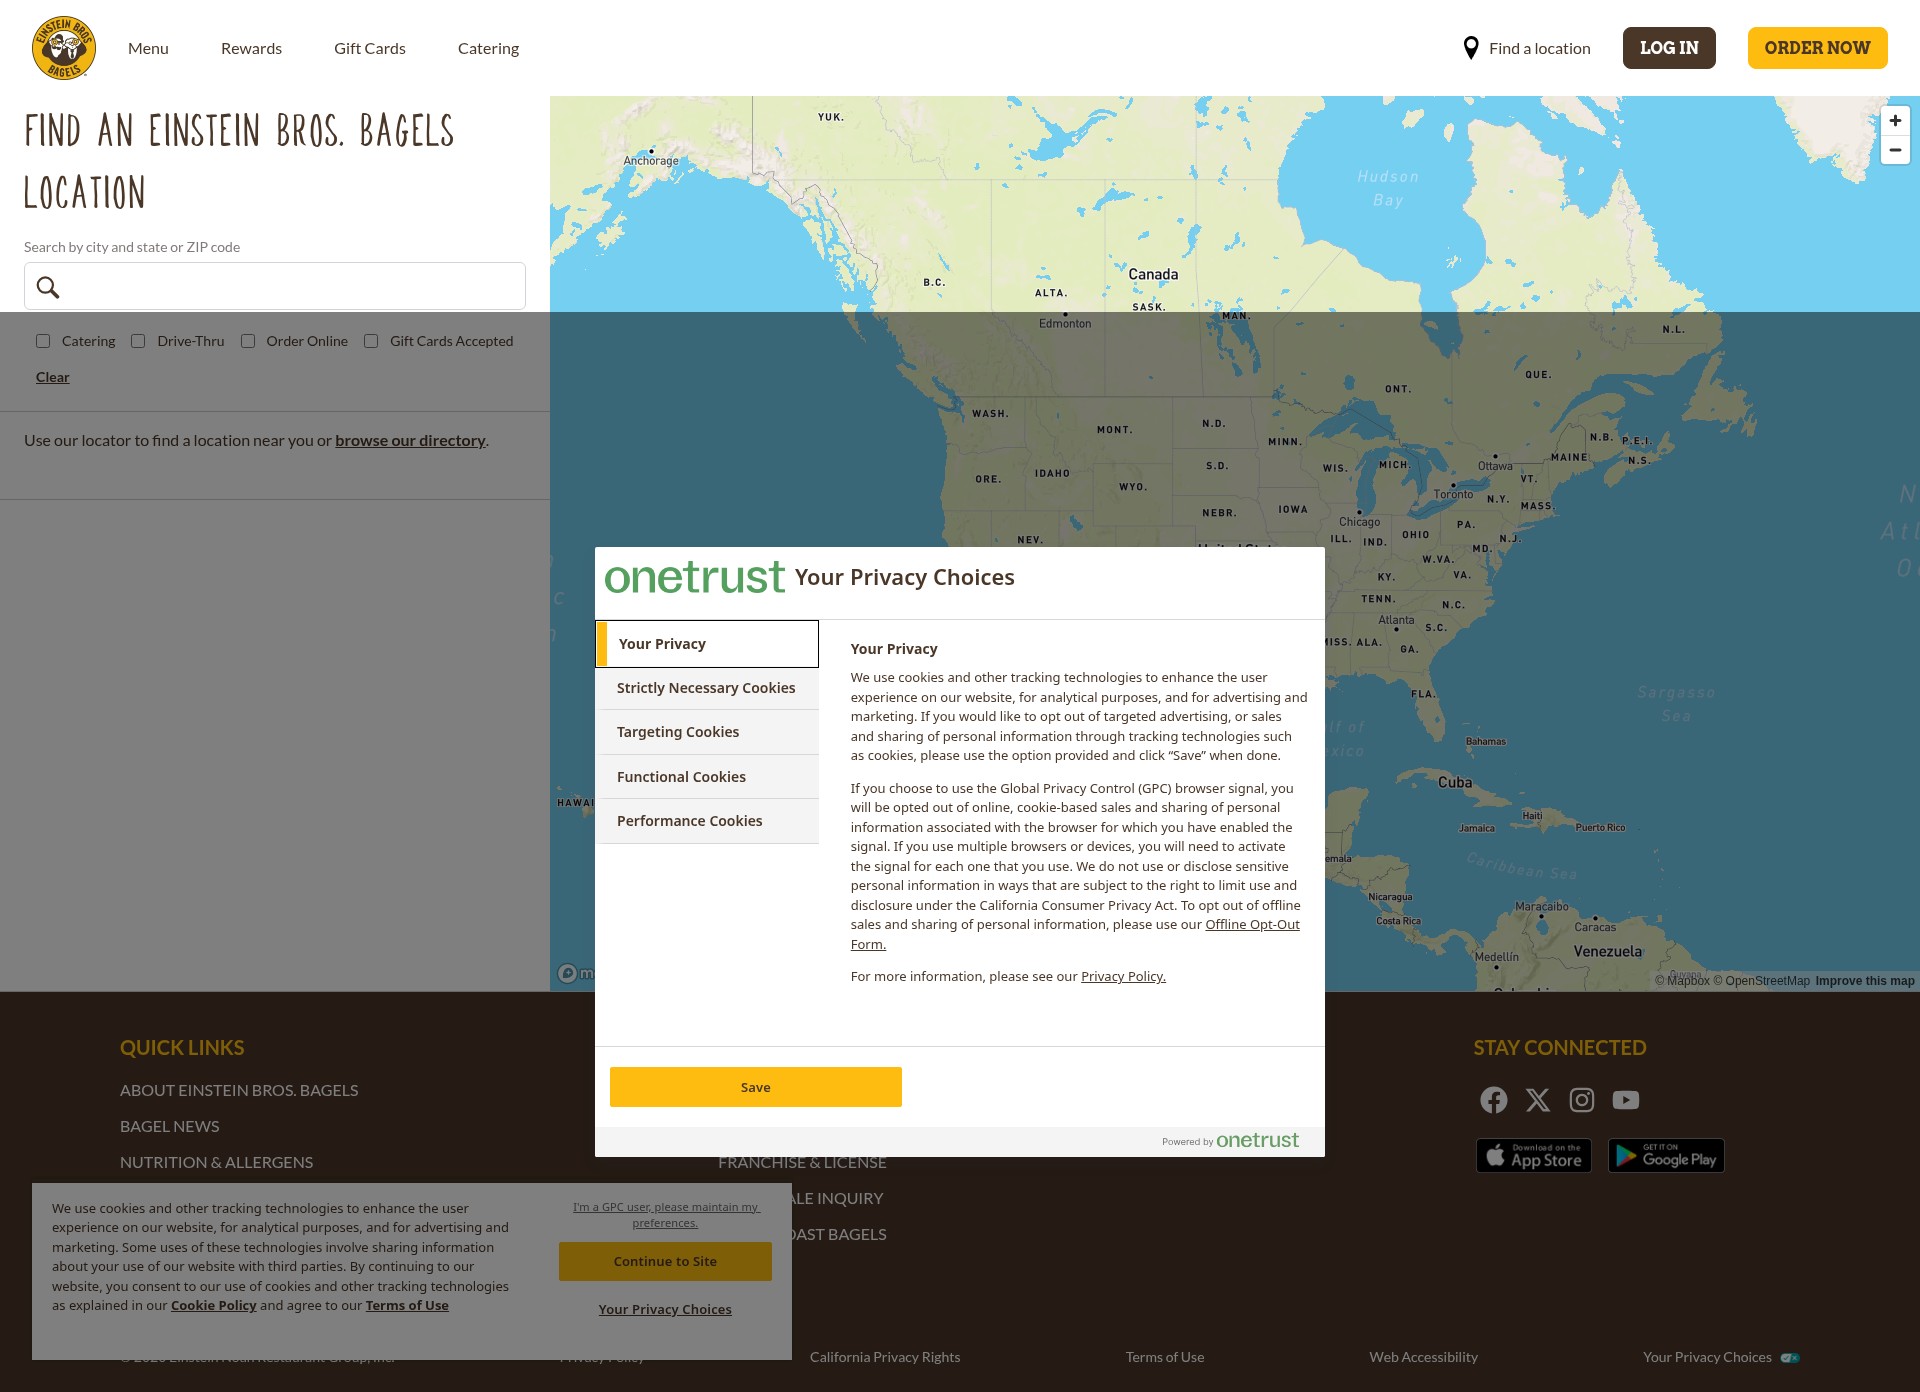
Task: Click Improve this map link
Action: [x=1865, y=981]
